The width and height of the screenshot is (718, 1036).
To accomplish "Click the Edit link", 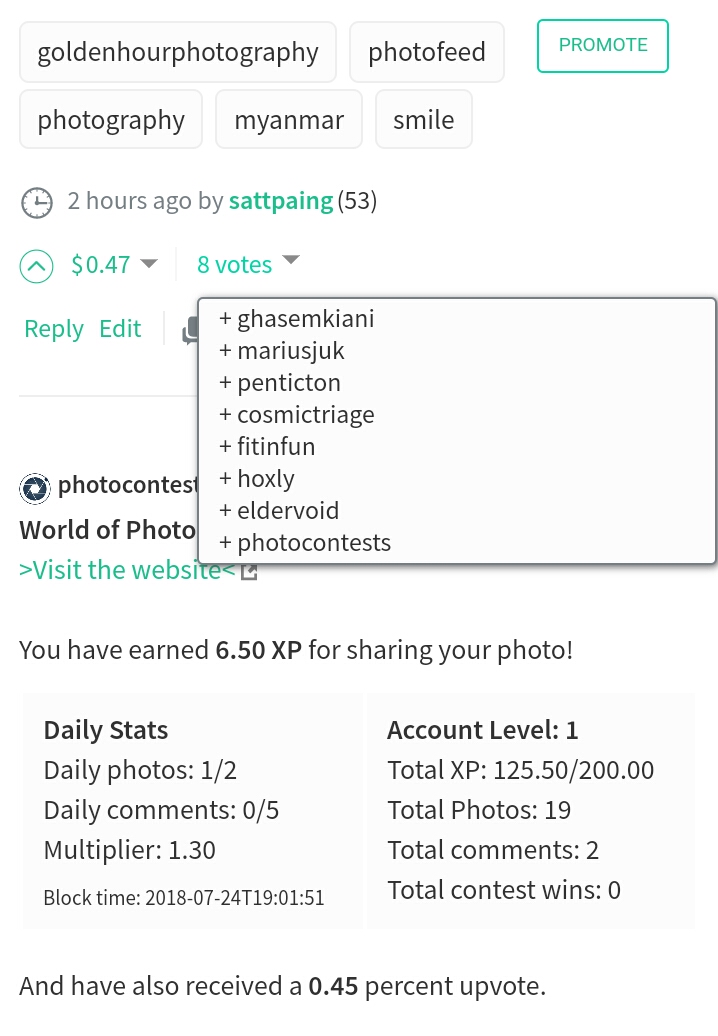I will click(x=120, y=328).
